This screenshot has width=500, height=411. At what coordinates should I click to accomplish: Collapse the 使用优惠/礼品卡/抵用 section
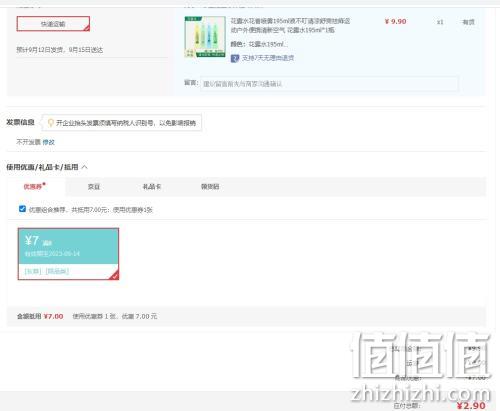click(85, 167)
